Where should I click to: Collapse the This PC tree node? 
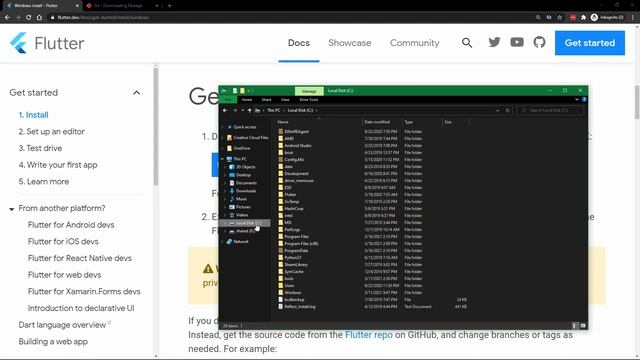pyautogui.click(x=222, y=159)
